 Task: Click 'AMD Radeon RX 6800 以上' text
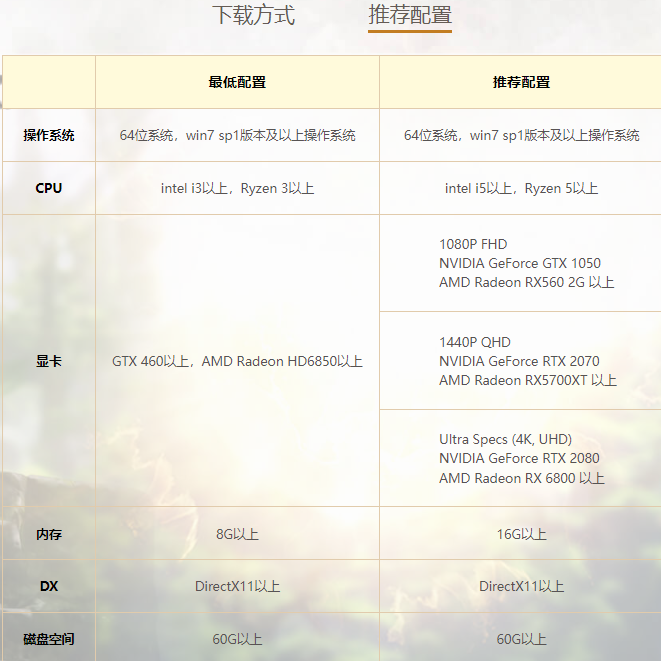[x=522, y=478]
